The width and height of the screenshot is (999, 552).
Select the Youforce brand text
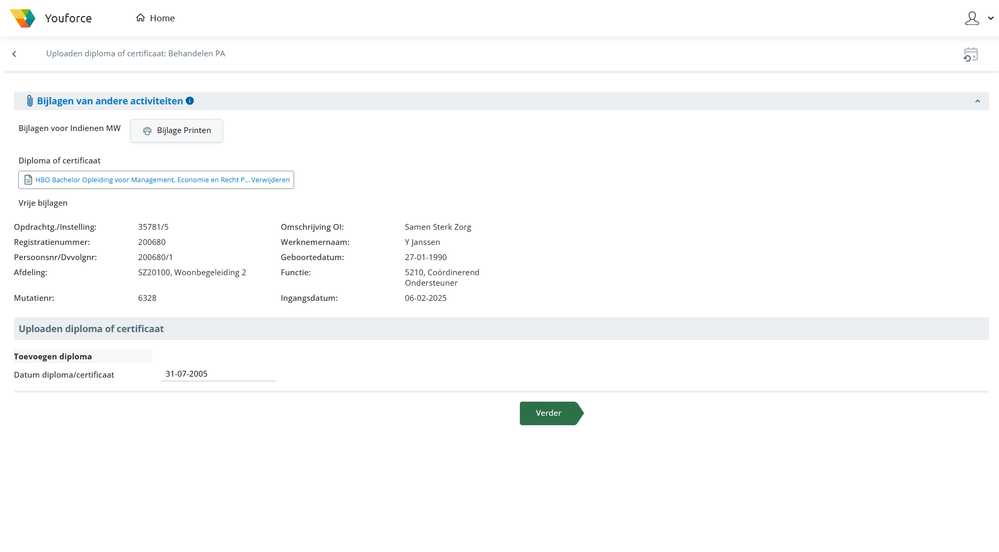68,18
